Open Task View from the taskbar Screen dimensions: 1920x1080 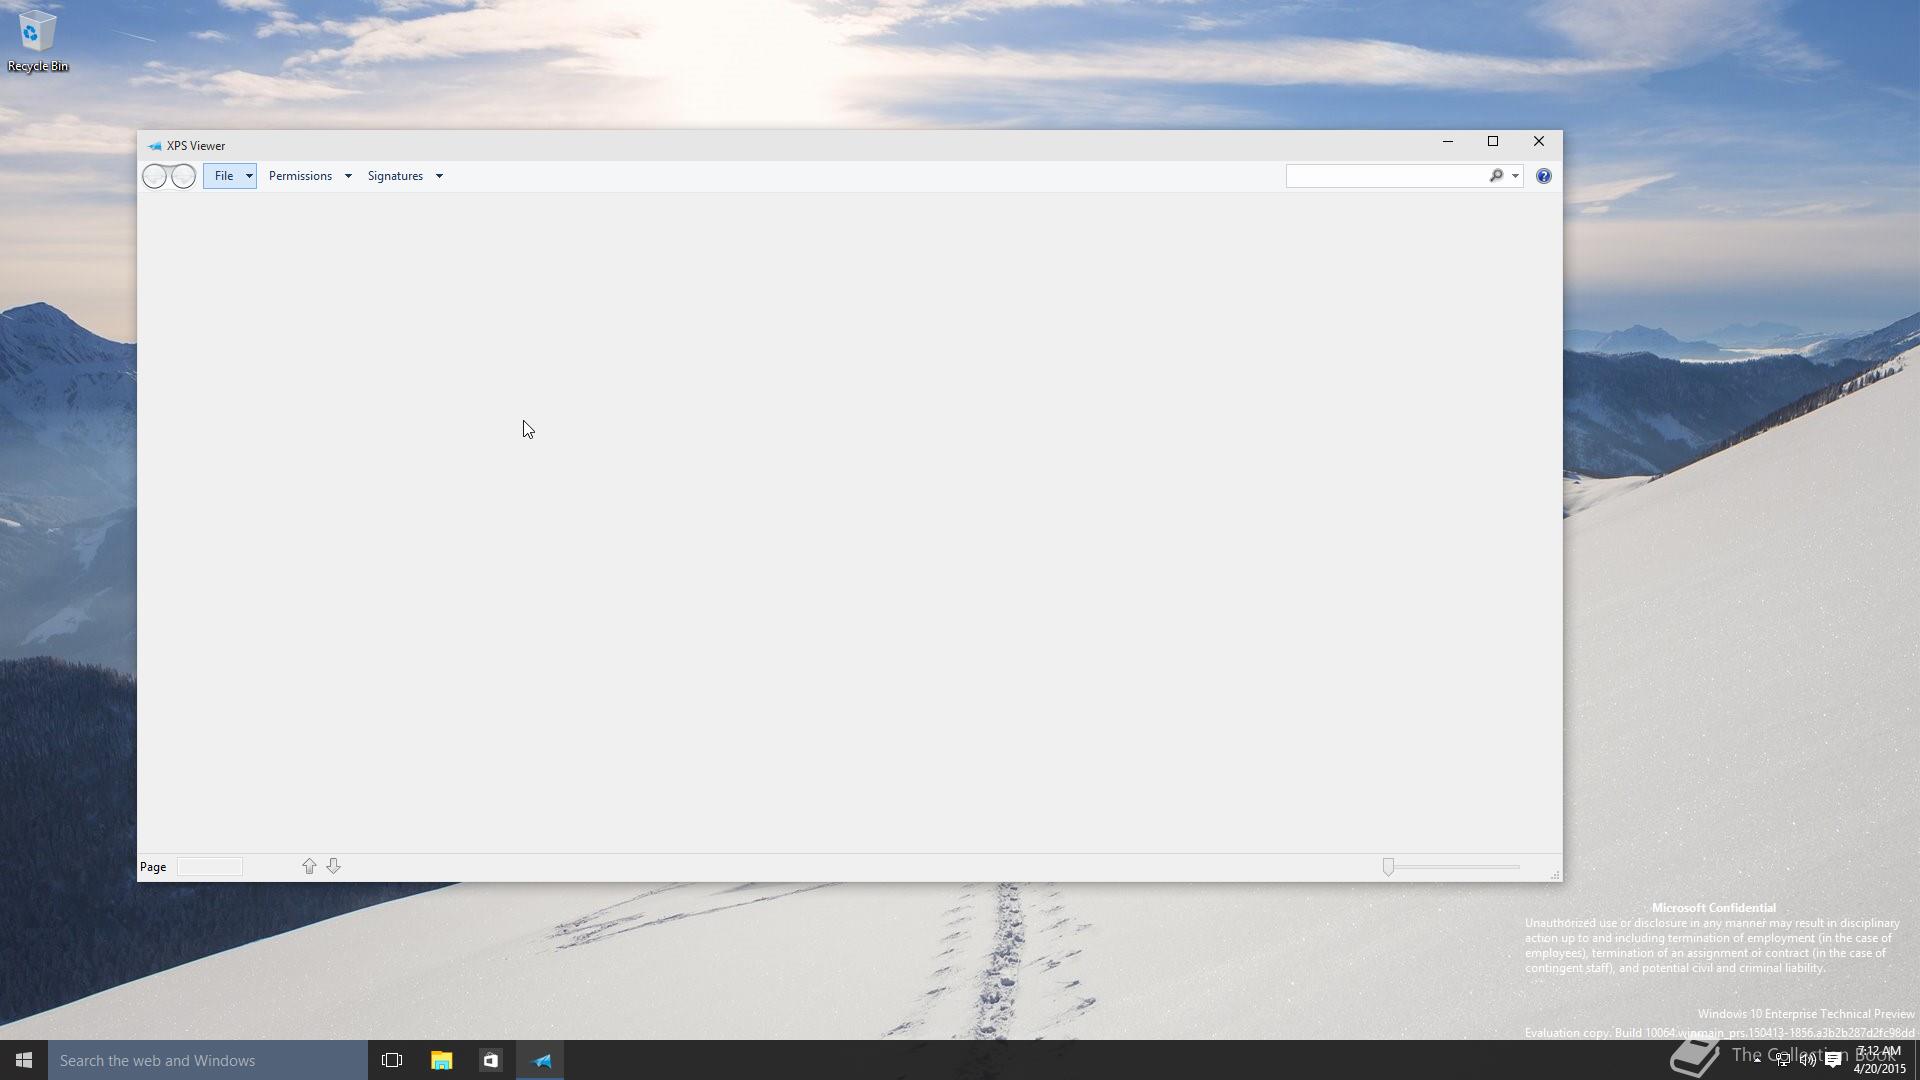coord(392,1060)
